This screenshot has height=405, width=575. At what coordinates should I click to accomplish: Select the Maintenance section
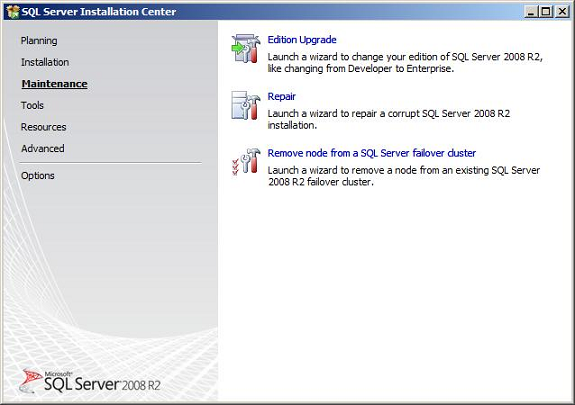[x=54, y=84]
